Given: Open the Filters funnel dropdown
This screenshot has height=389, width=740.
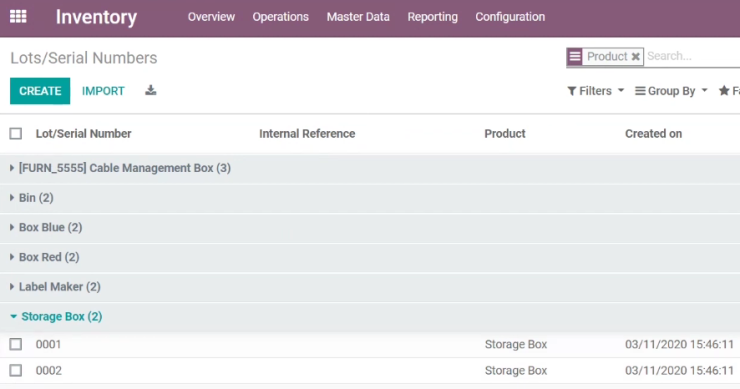Looking at the screenshot, I should [595, 91].
